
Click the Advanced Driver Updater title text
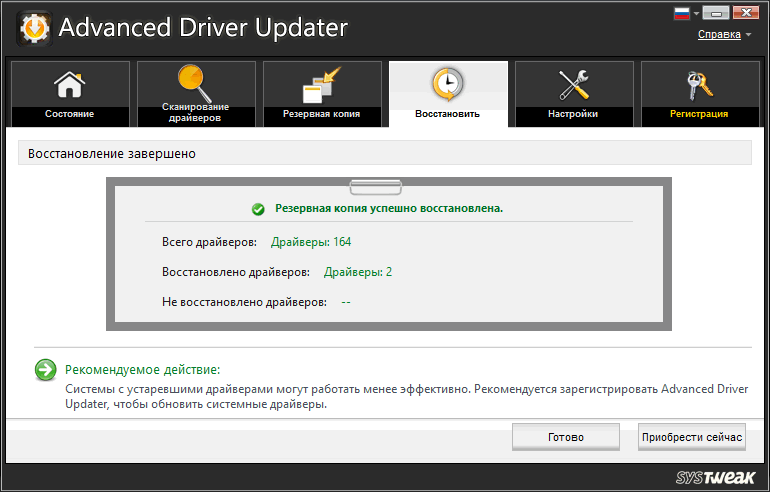click(203, 28)
